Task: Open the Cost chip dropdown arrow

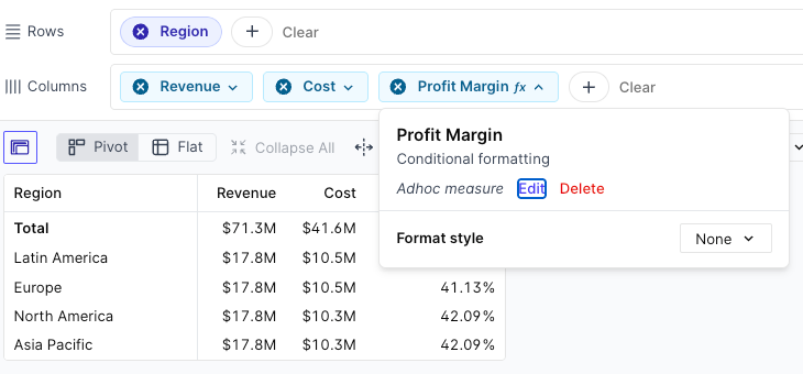Action: tap(348, 88)
